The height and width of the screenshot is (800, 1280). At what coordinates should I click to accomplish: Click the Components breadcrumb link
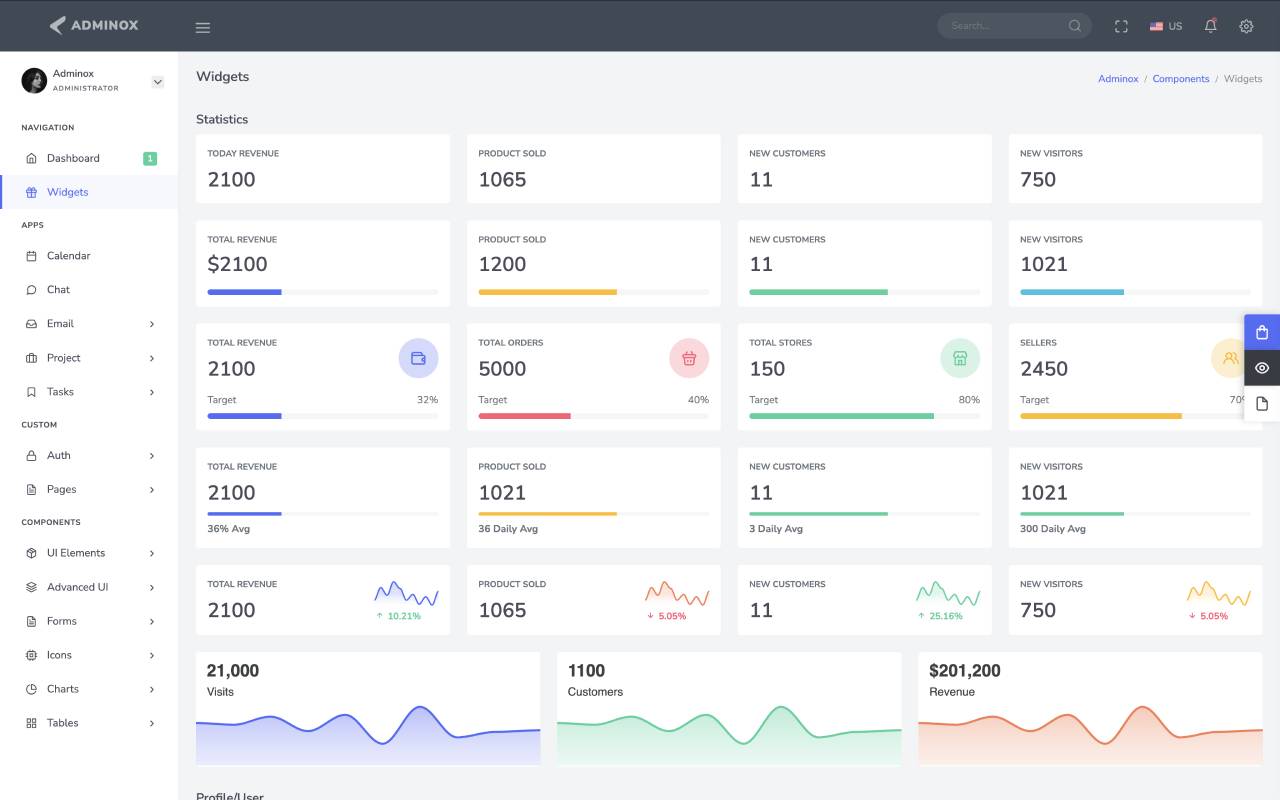tap(1181, 79)
